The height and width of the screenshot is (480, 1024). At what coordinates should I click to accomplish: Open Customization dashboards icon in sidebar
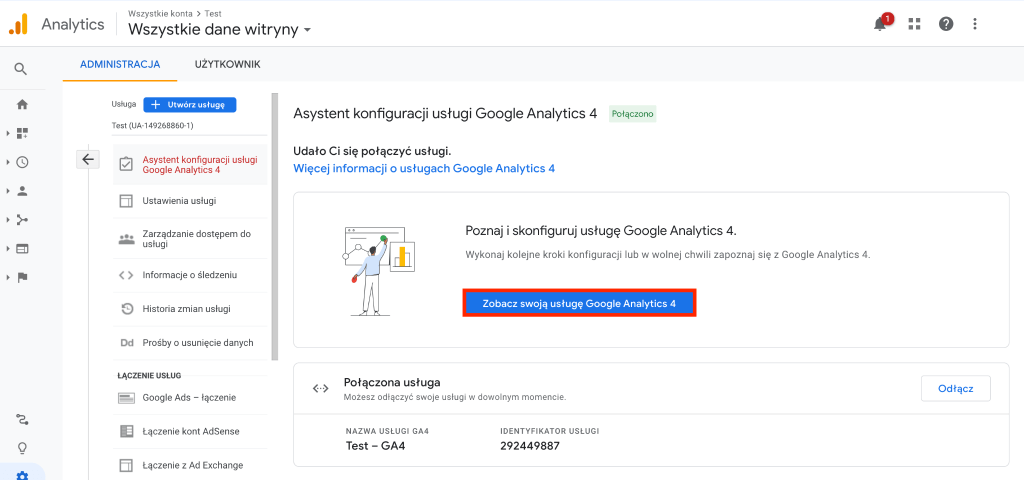tap(22, 133)
